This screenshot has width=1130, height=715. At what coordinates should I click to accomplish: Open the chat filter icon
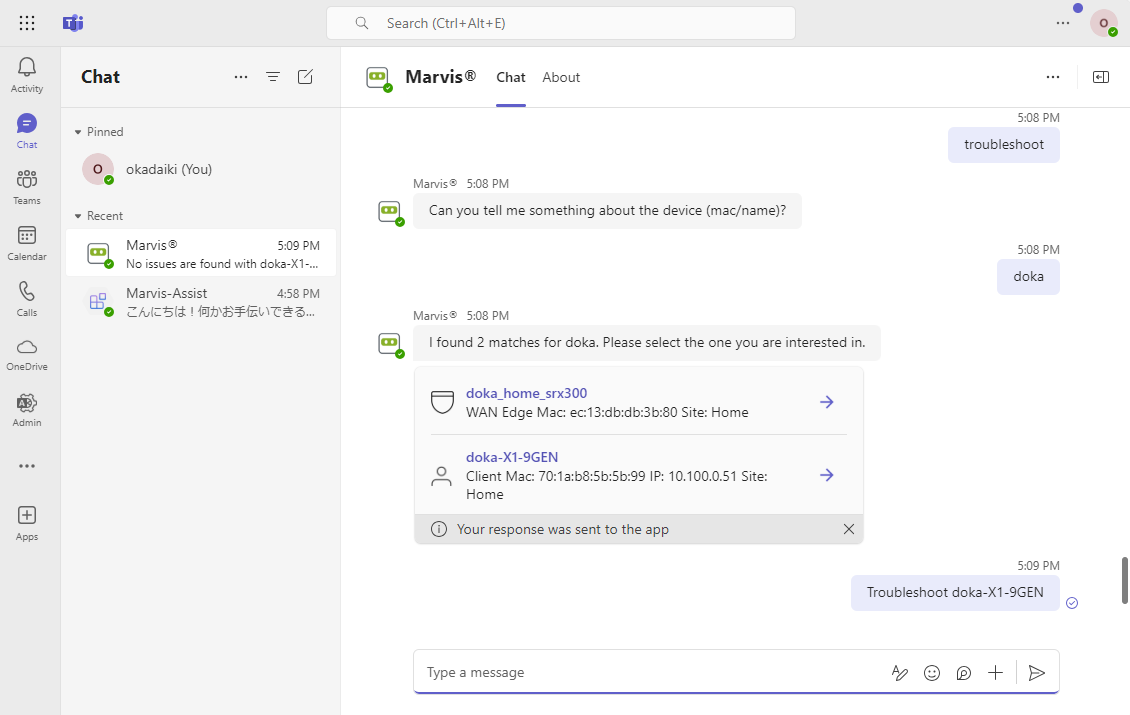pos(273,77)
